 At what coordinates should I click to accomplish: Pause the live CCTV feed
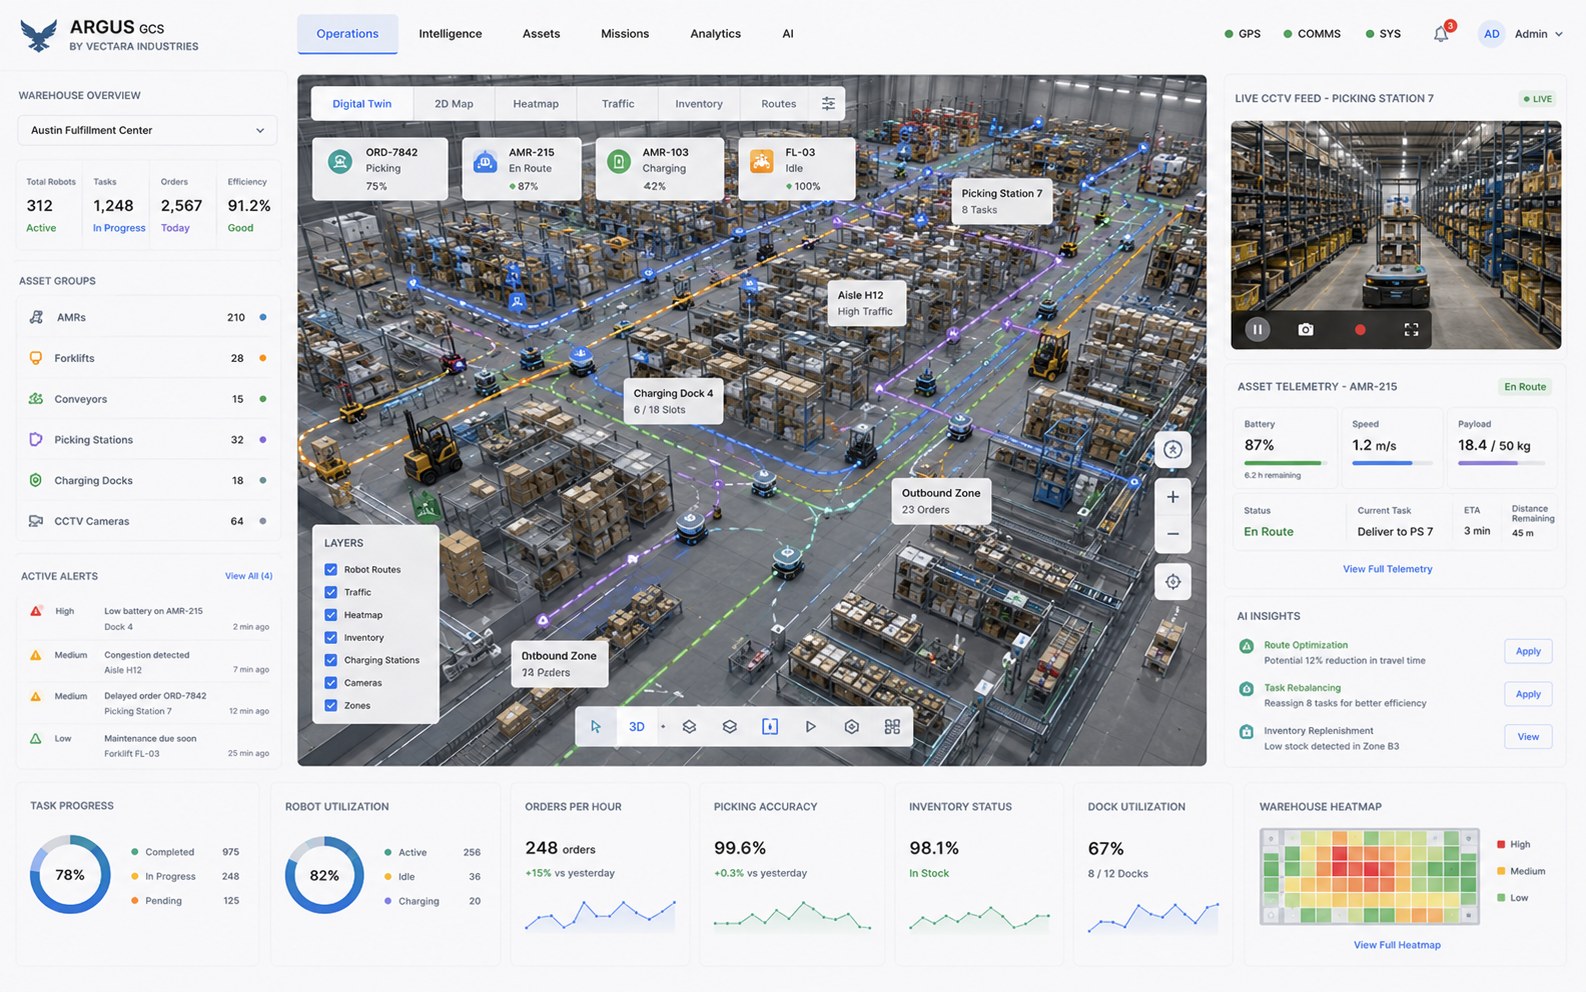click(1258, 329)
